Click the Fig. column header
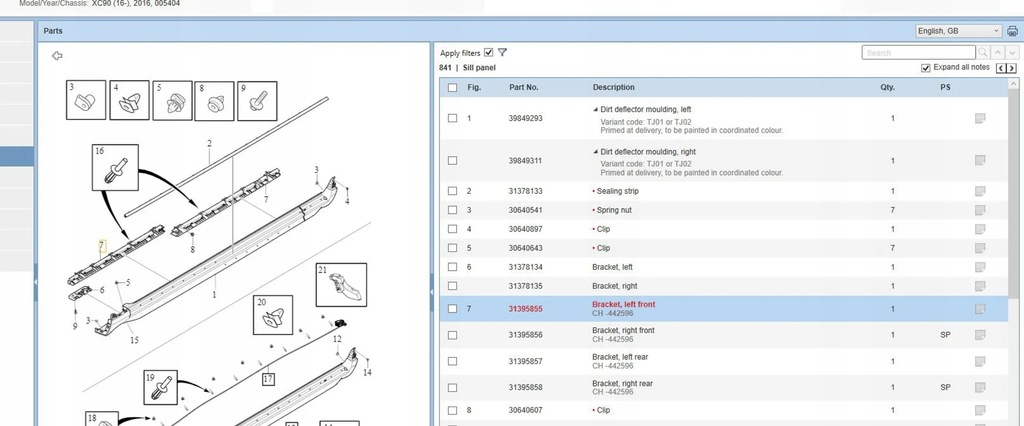Screen dimensions: 1024x426 click(x=474, y=88)
